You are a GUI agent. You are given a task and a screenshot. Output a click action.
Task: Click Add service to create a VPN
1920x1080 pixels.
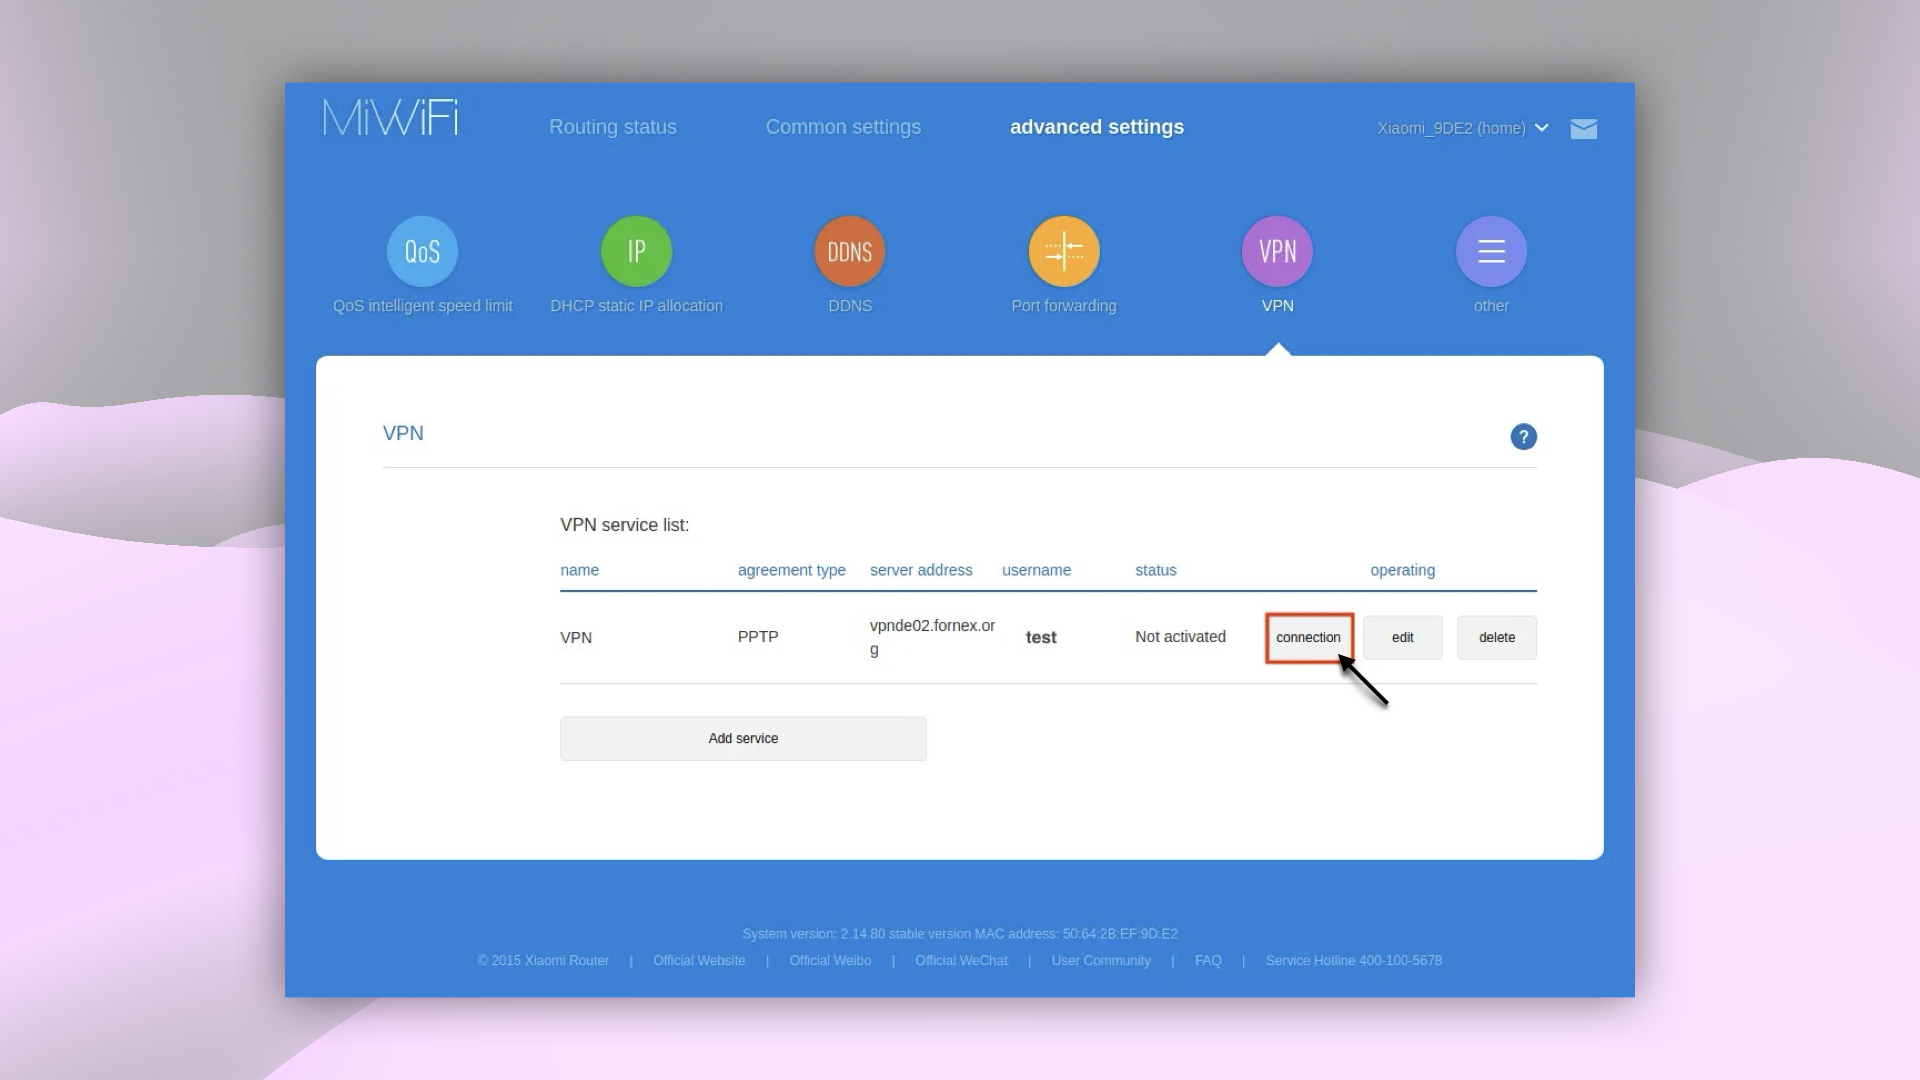[x=743, y=738]
